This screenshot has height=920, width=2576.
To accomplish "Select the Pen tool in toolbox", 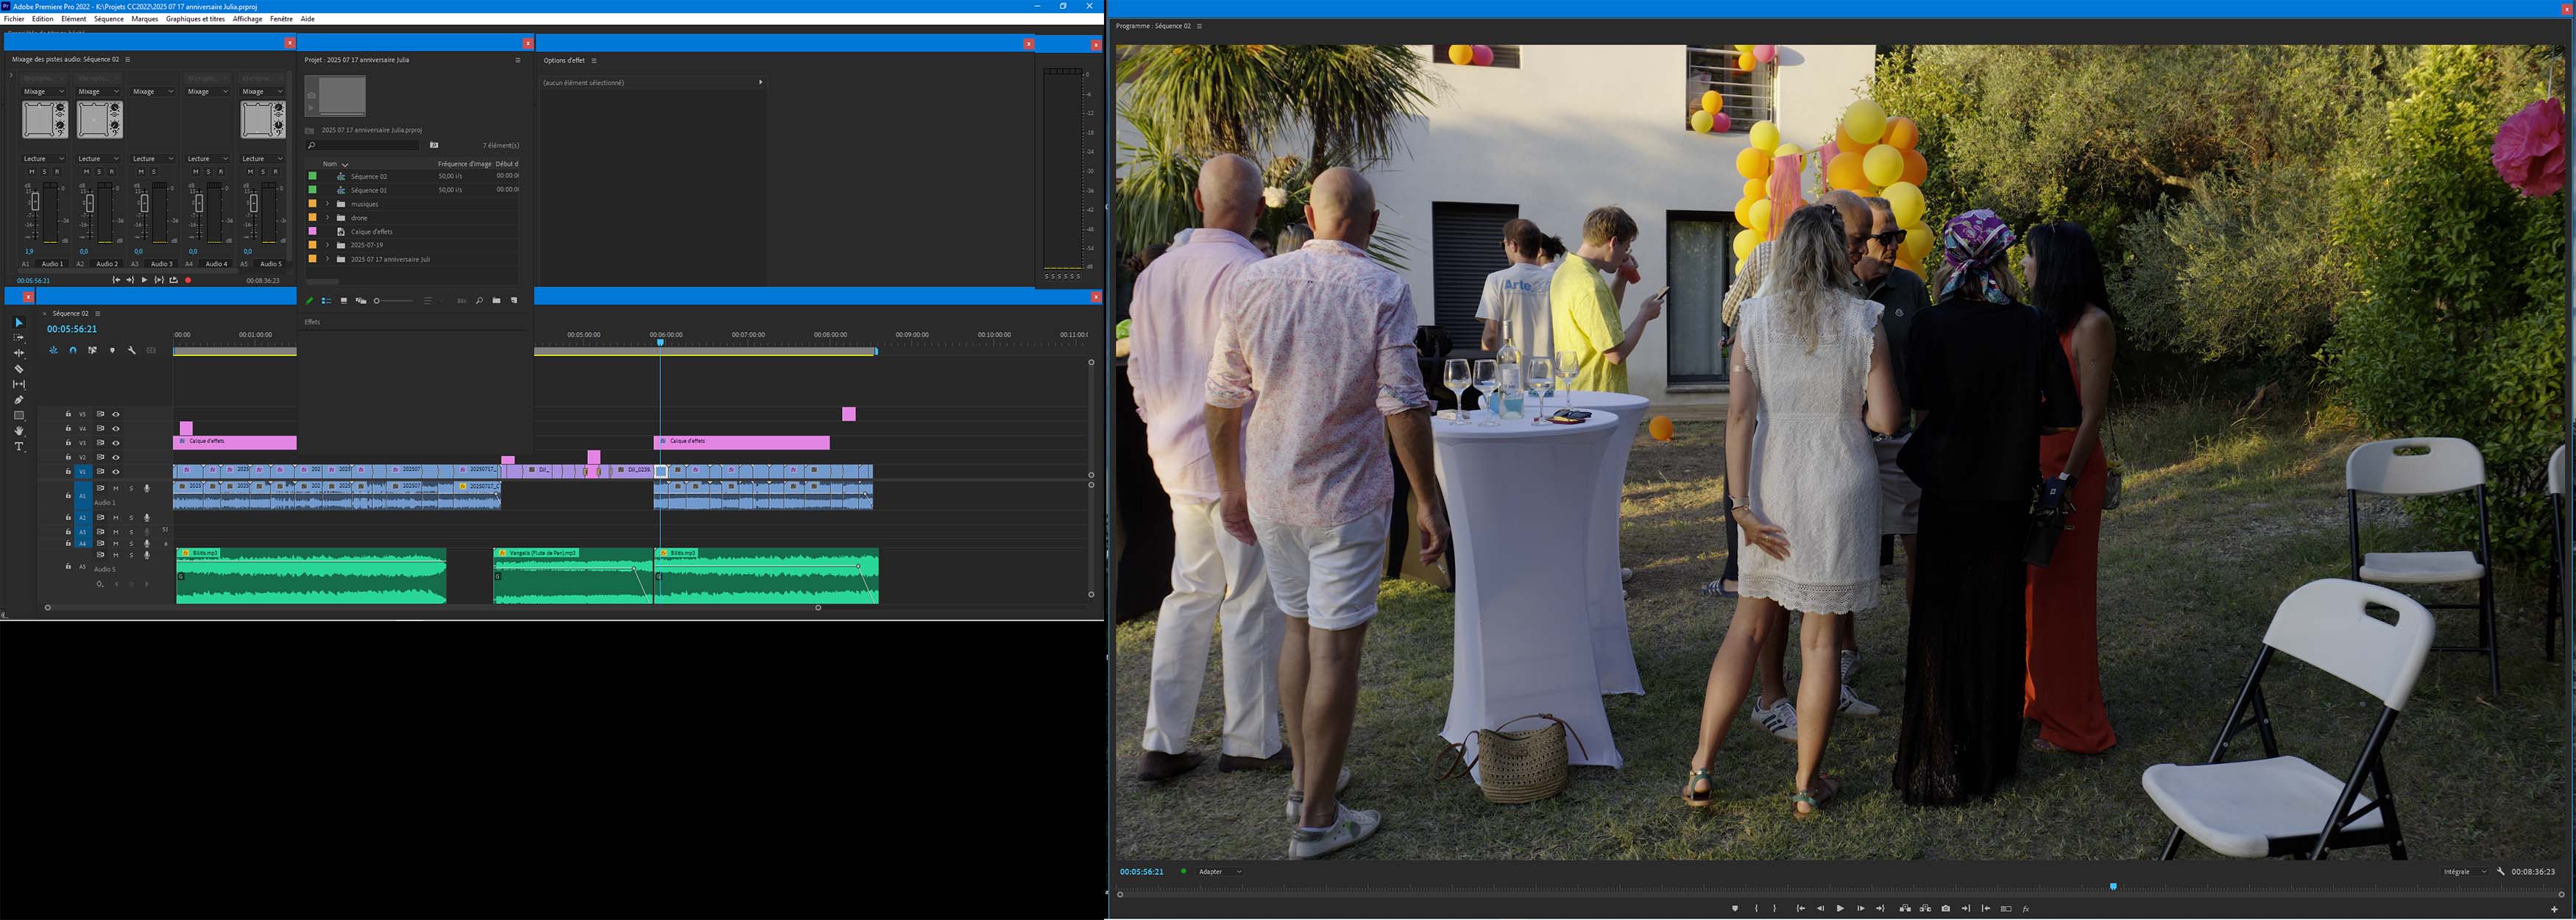I will click(x=18, y=400).
